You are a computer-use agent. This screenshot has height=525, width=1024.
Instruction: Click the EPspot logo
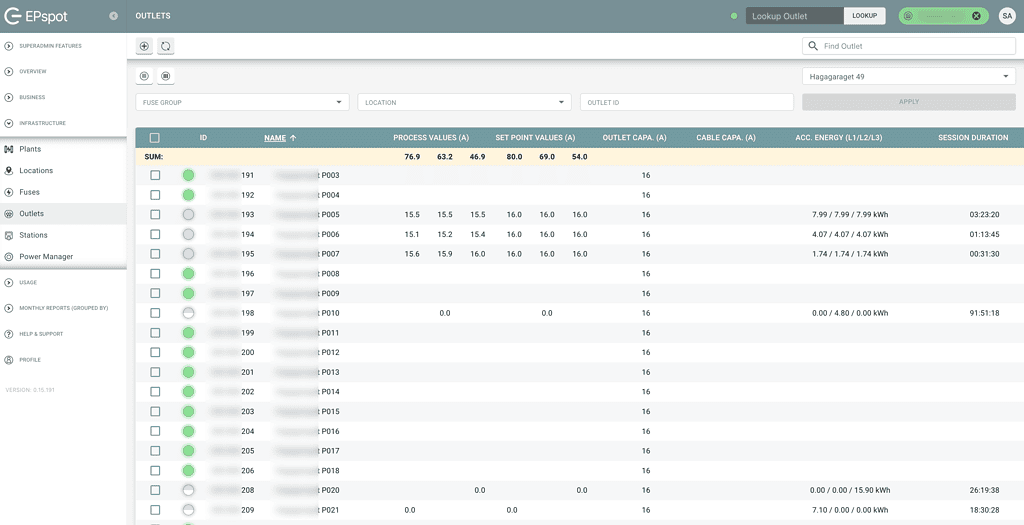pos(36,16)
